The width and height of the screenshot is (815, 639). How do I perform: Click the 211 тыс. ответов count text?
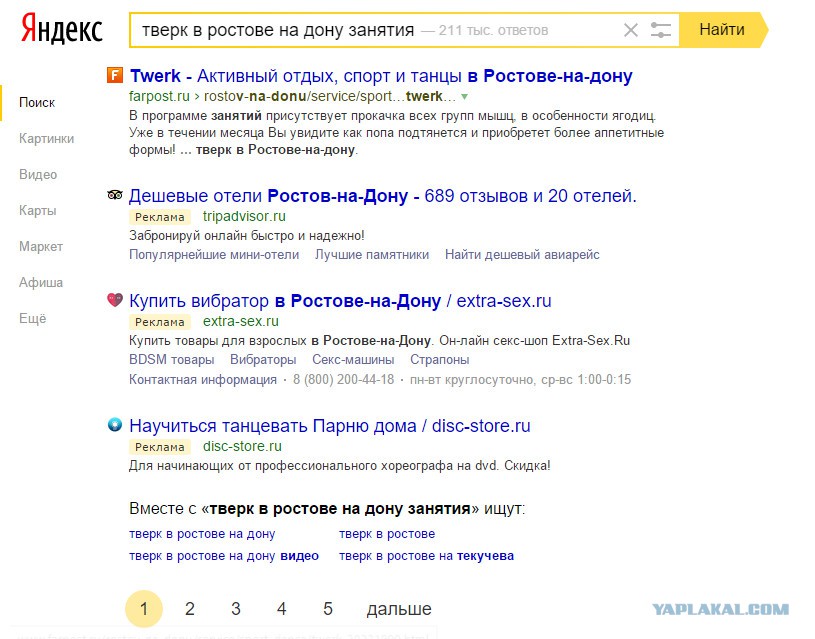click(493, 30)
